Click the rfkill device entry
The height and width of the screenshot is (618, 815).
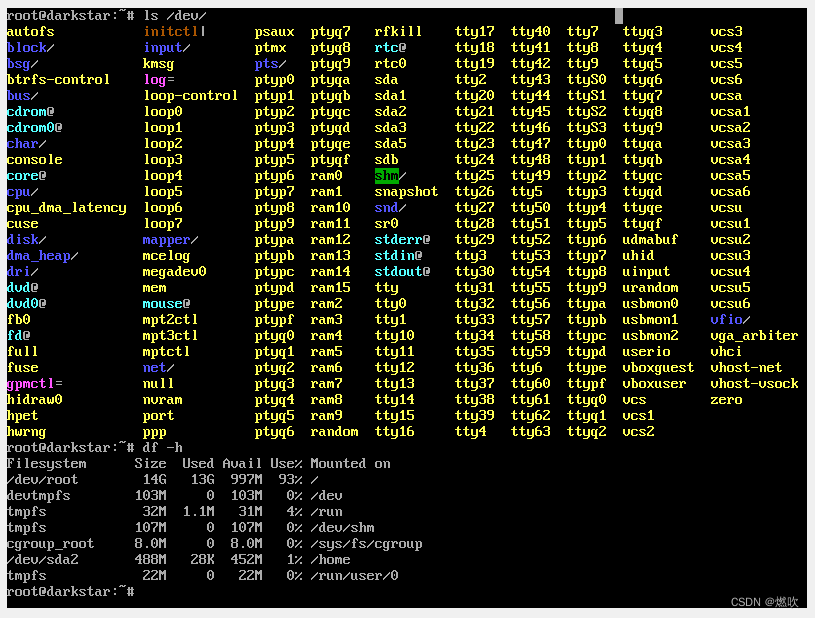[396, 31]
